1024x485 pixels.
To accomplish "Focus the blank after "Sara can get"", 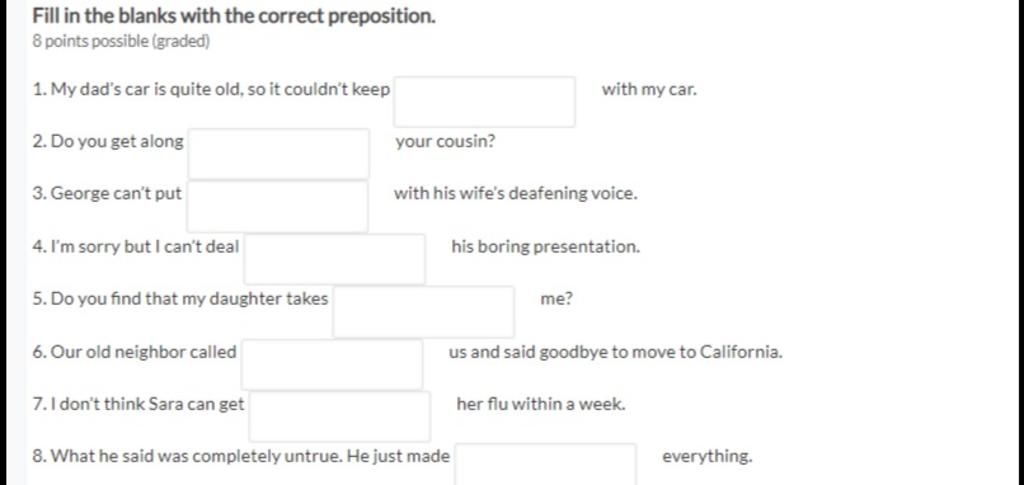I will pos(340,416).
